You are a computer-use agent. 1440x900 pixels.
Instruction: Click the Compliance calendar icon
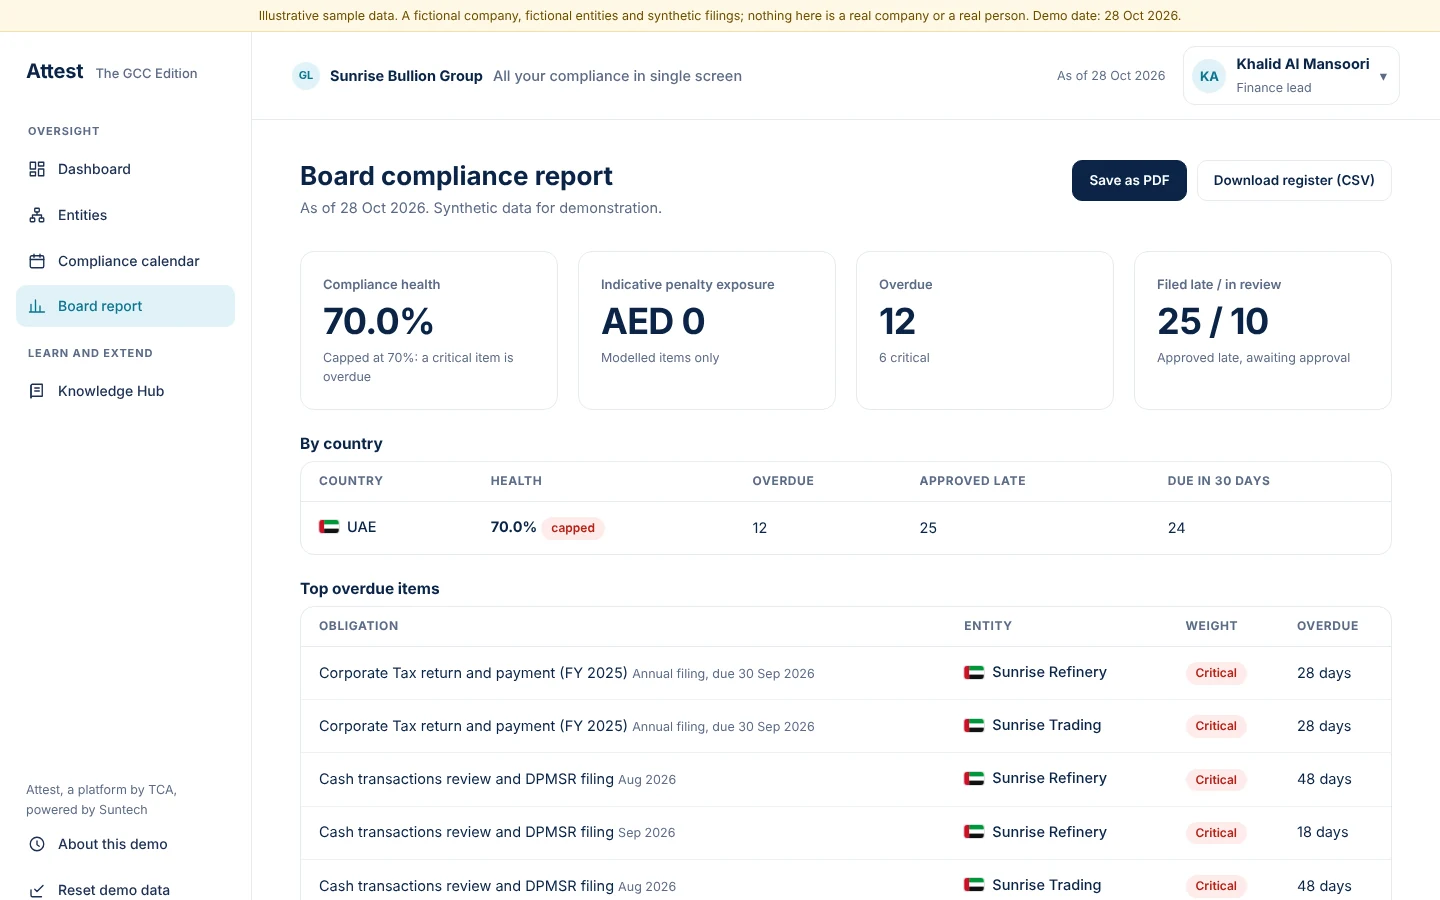point(37,261)
